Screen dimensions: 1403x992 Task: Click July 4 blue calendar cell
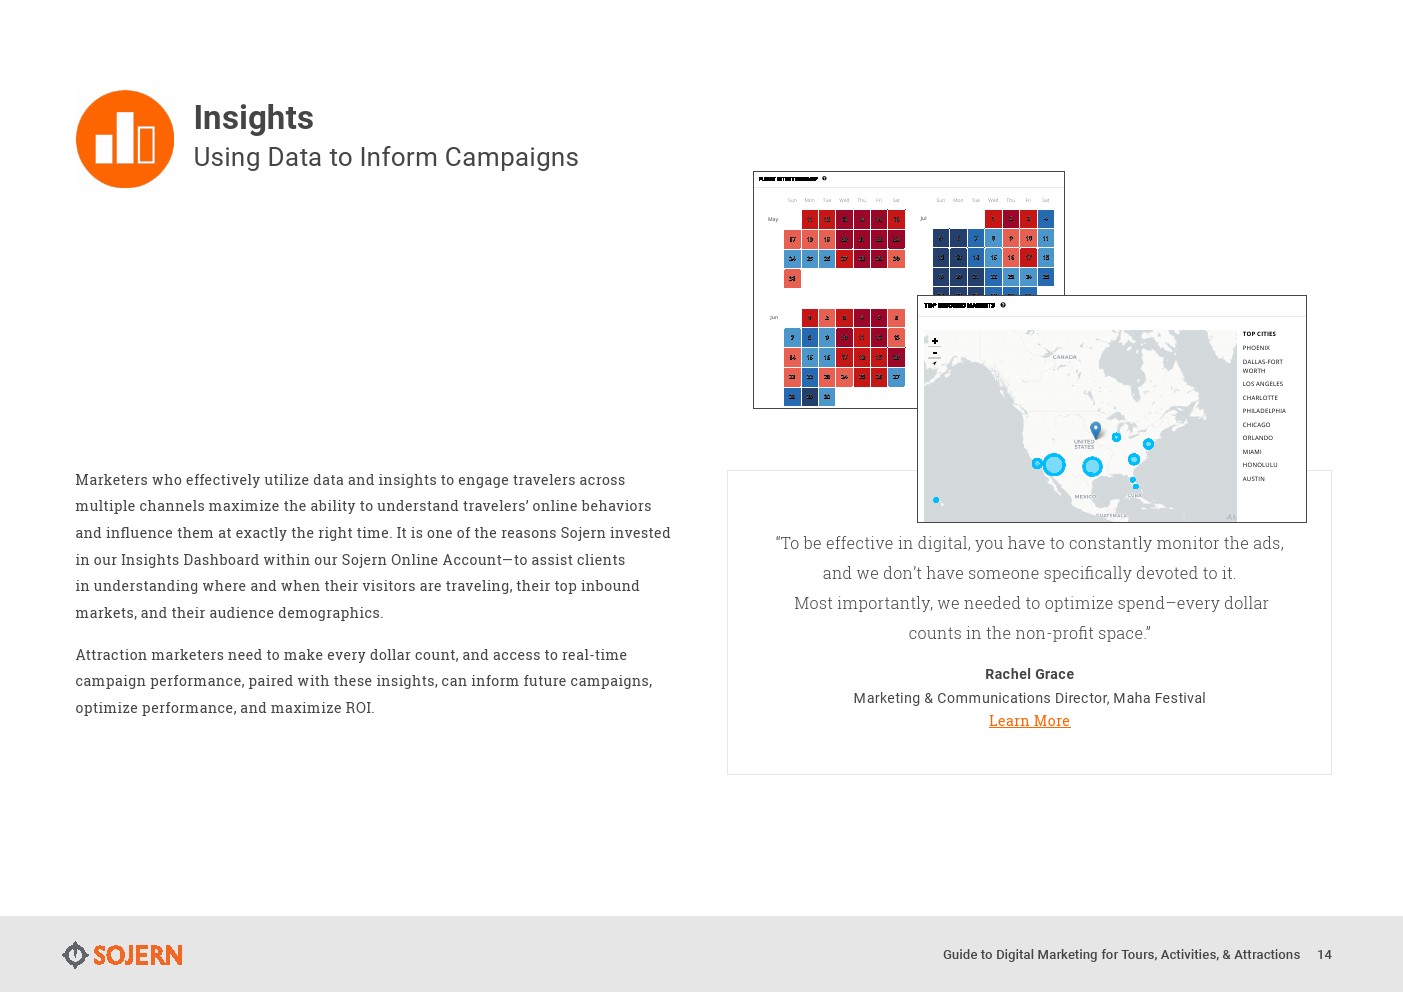click(1045, 219)
